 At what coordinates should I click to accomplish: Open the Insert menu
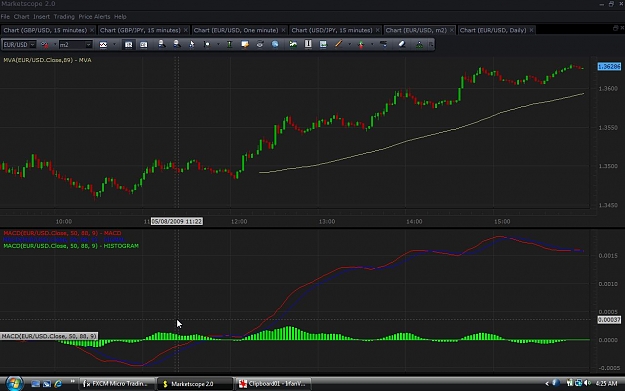coord(41,17)
